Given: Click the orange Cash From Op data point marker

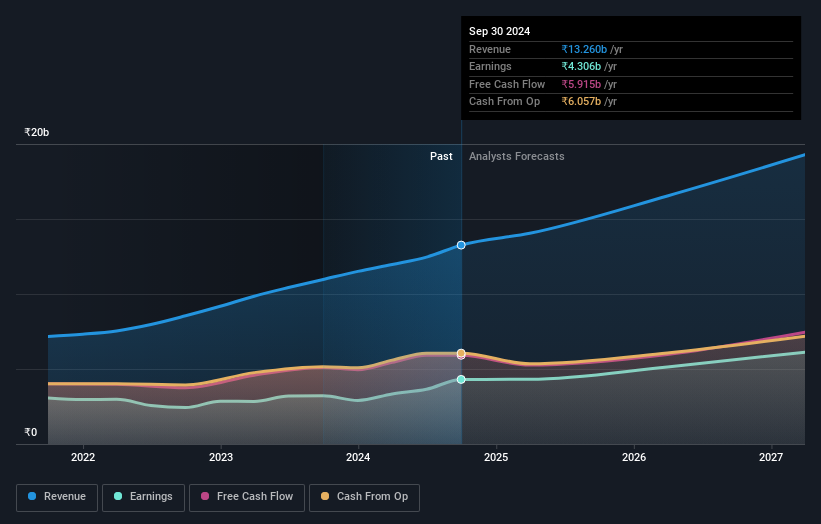Looking at the screenshot, I should point(461,353).
